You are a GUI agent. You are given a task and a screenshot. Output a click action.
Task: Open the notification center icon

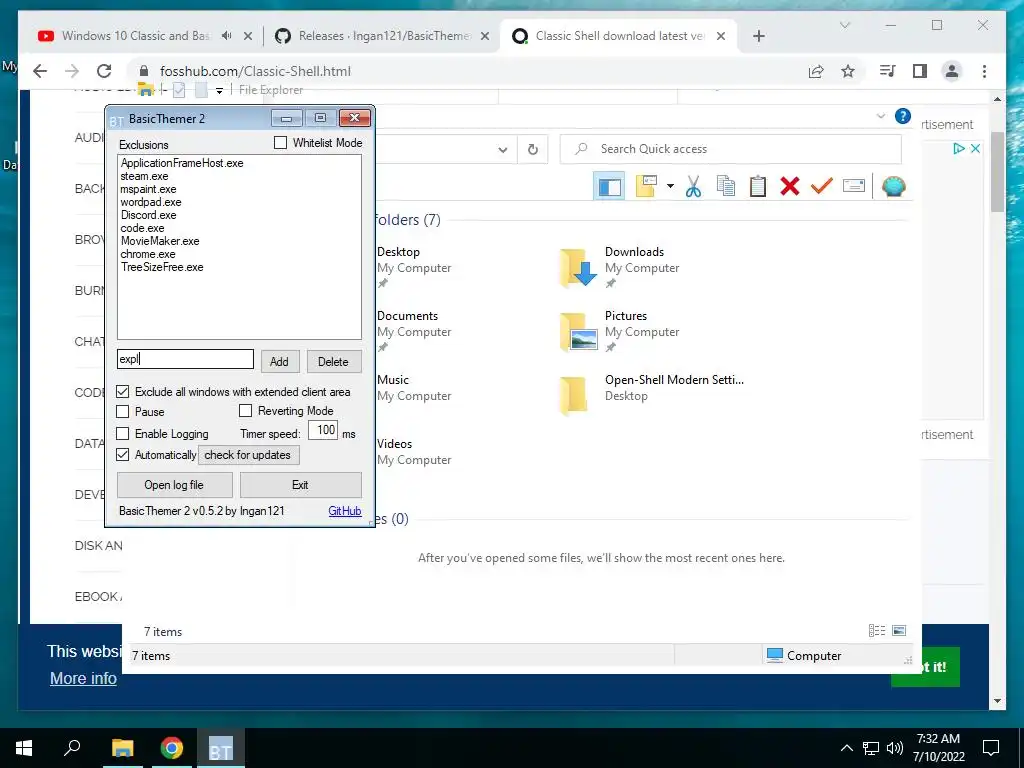coord(991,748)
